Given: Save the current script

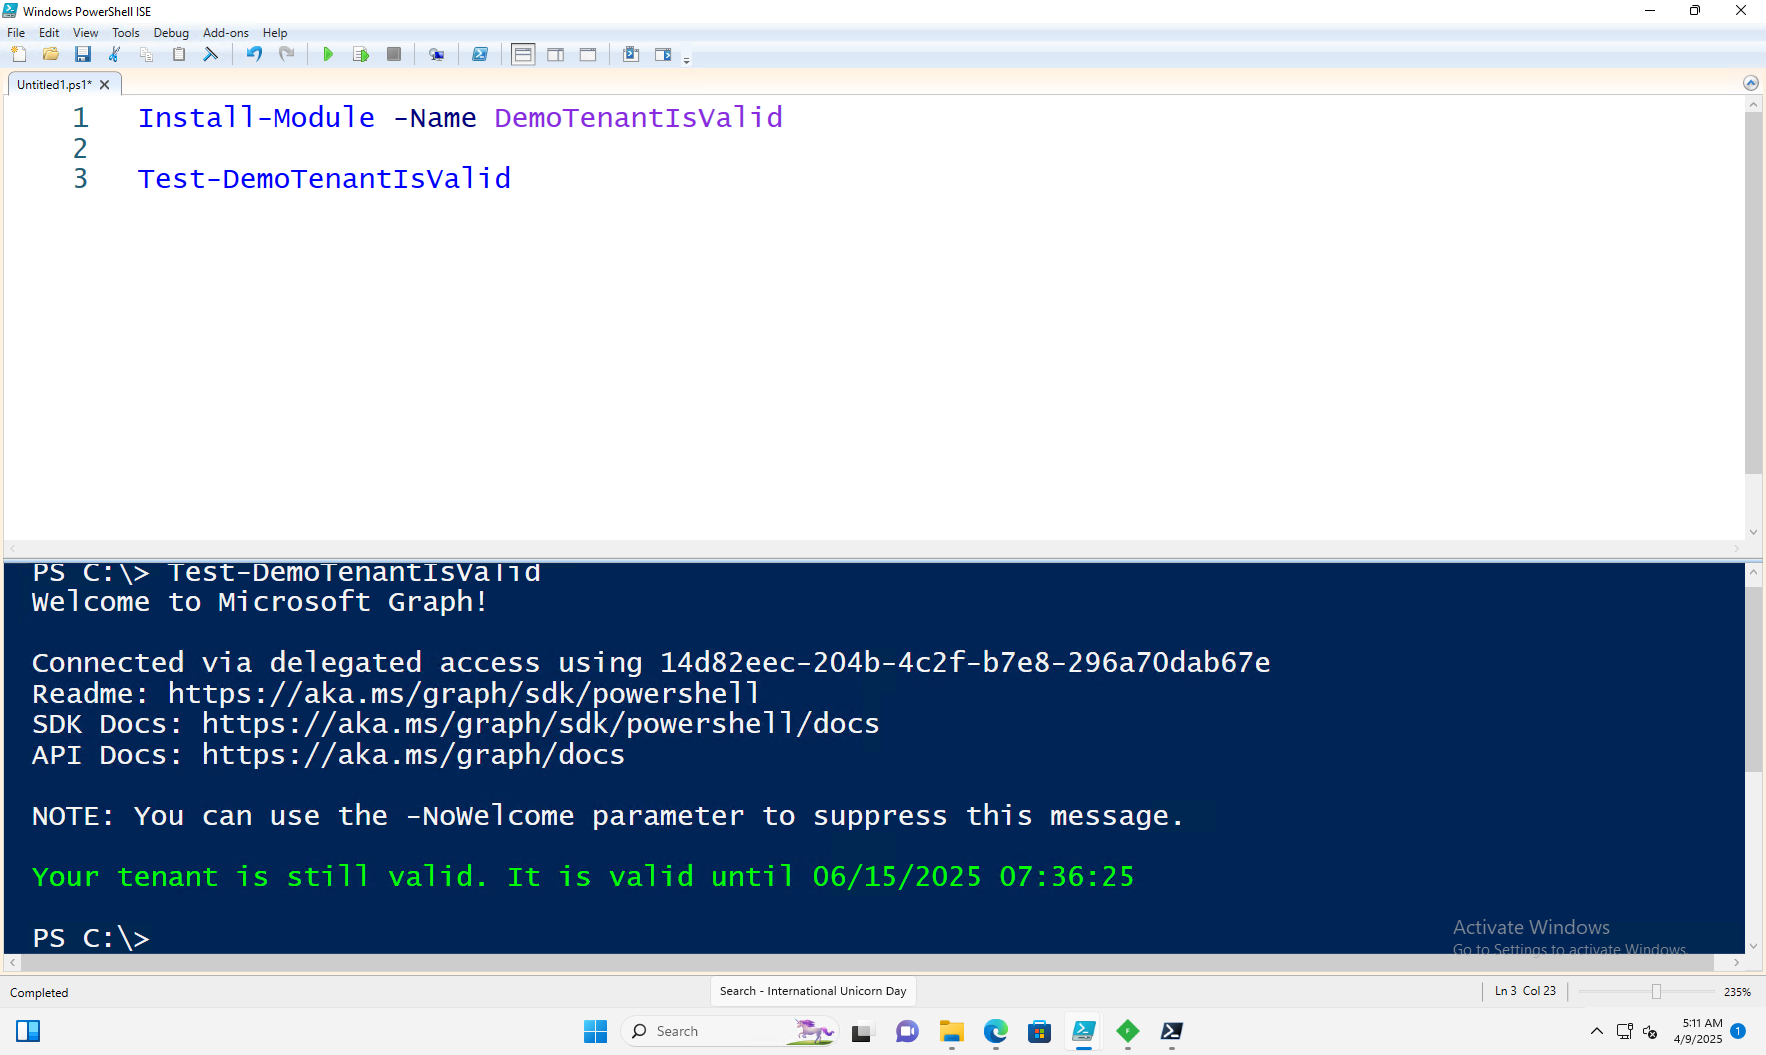Looking at the screenshot, I should point(83,54).
